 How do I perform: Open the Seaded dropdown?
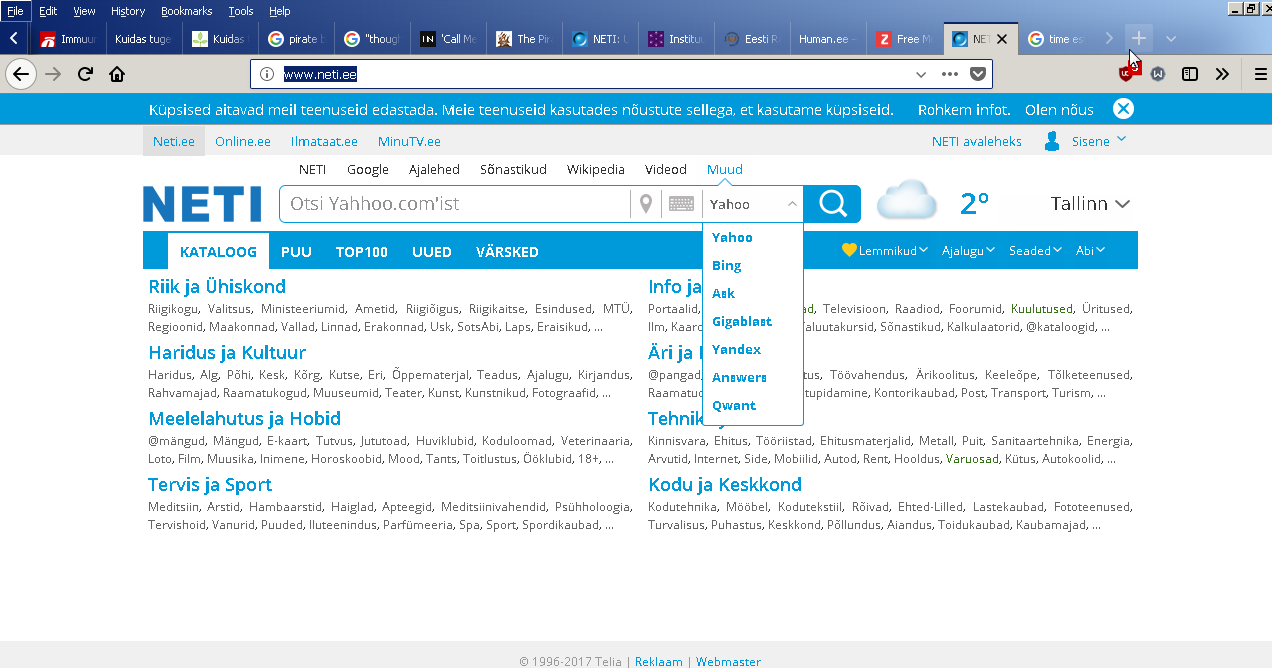[1035, 251]
